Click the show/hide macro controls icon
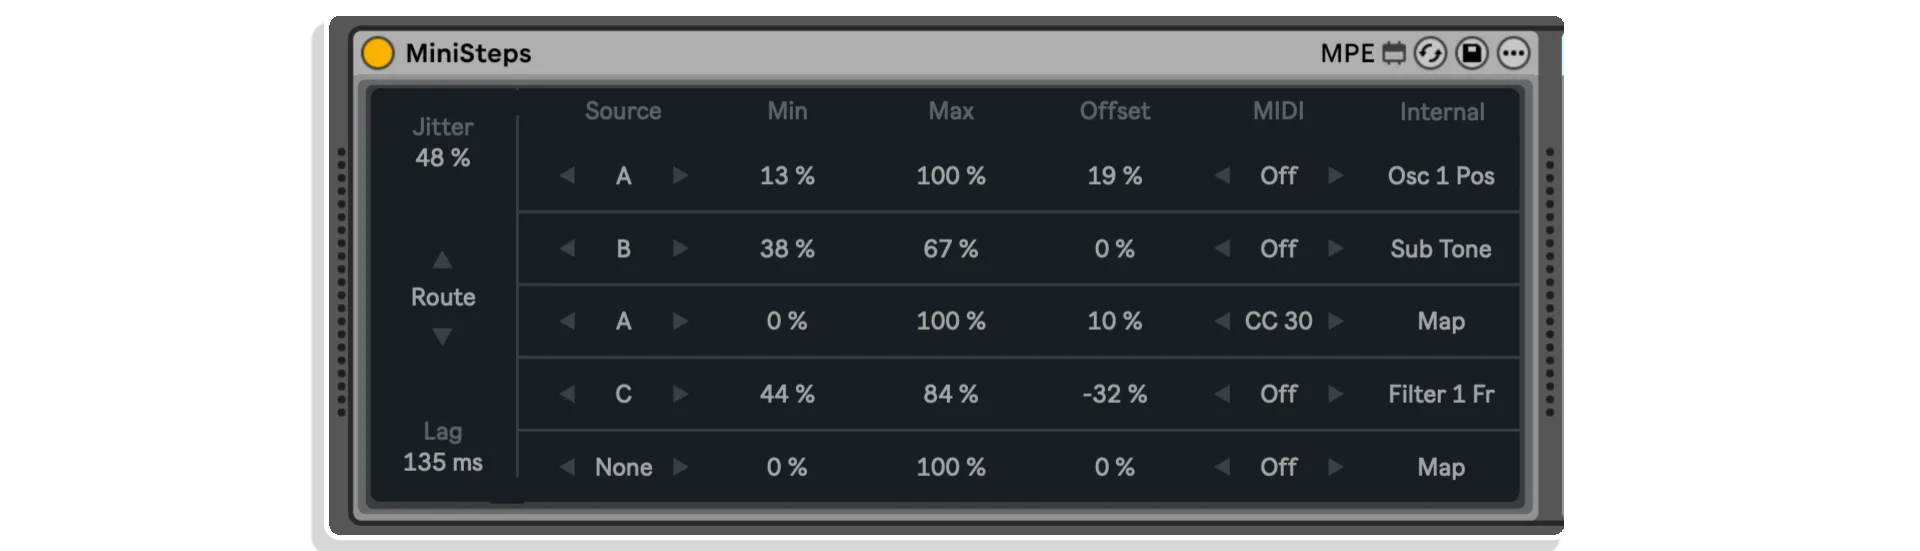The height and width of the screenshot is (551, 1920). 1394,53
